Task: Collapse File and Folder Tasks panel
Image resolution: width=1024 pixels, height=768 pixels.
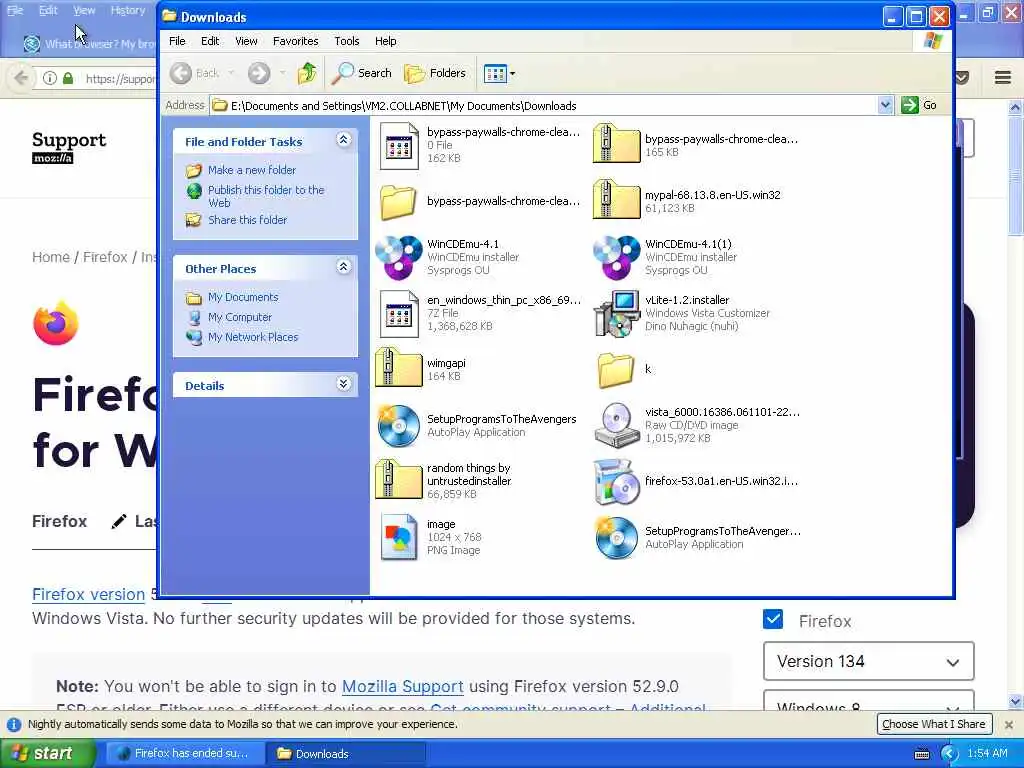Action: (x=344, y=140)
